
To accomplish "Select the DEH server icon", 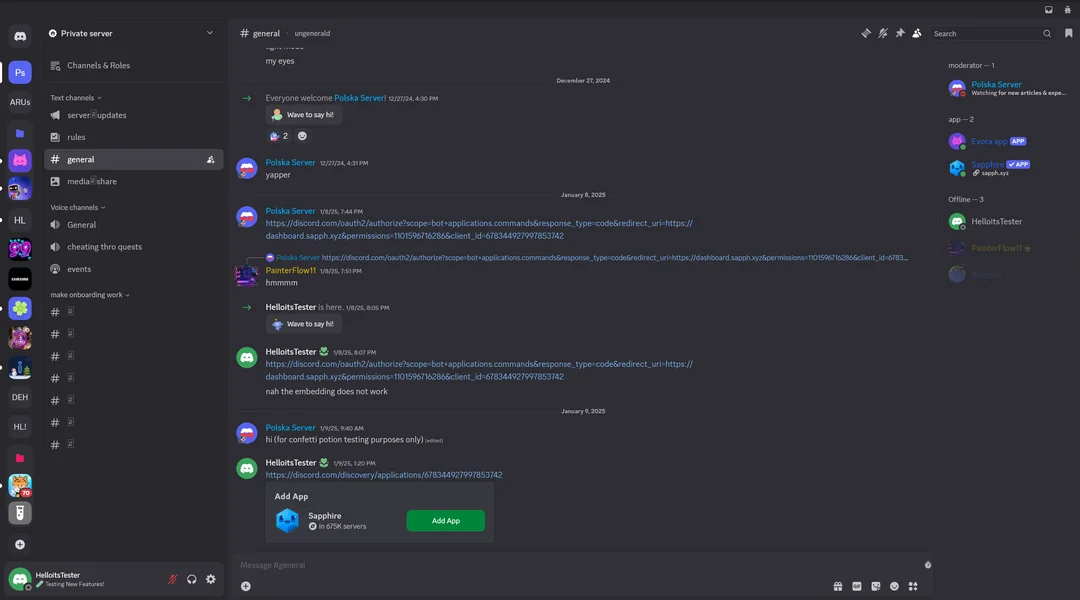I will coord(20,397).
